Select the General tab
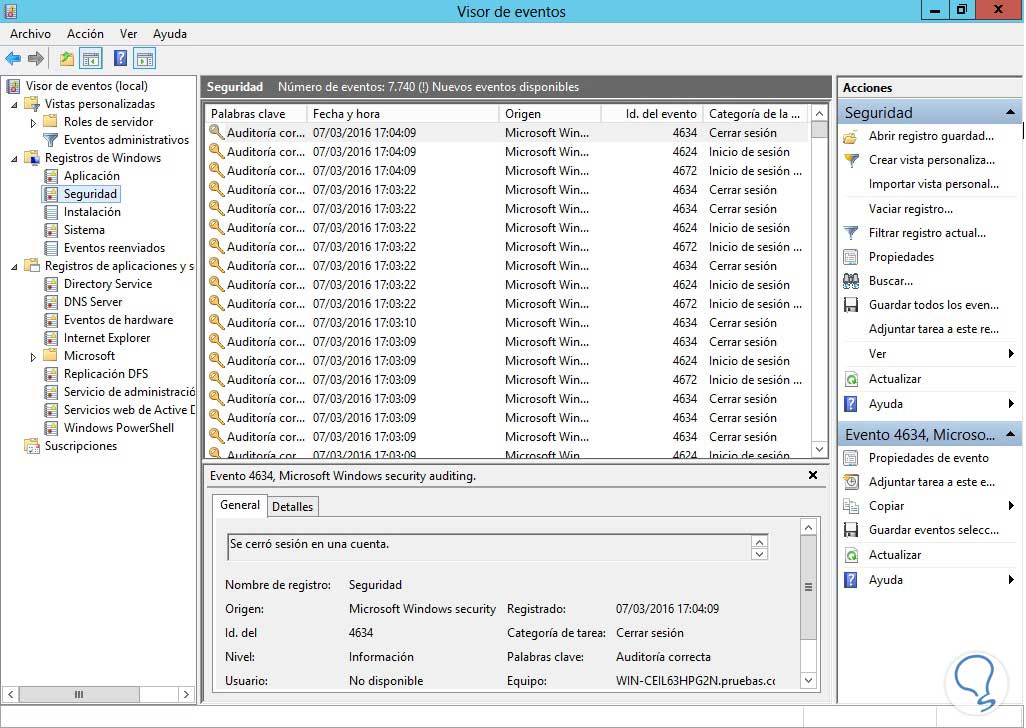Viewport: 1026px width, 728px height. coord(239,505)
